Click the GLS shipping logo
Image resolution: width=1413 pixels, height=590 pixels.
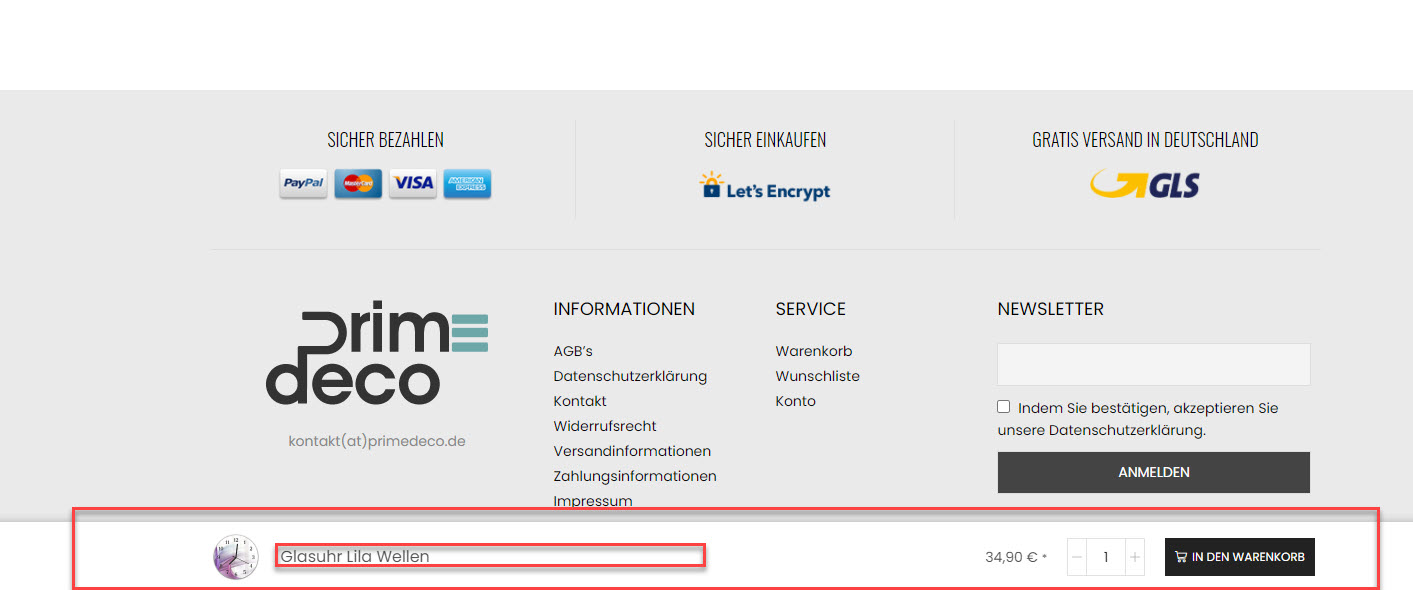[x=1145, y=185]
